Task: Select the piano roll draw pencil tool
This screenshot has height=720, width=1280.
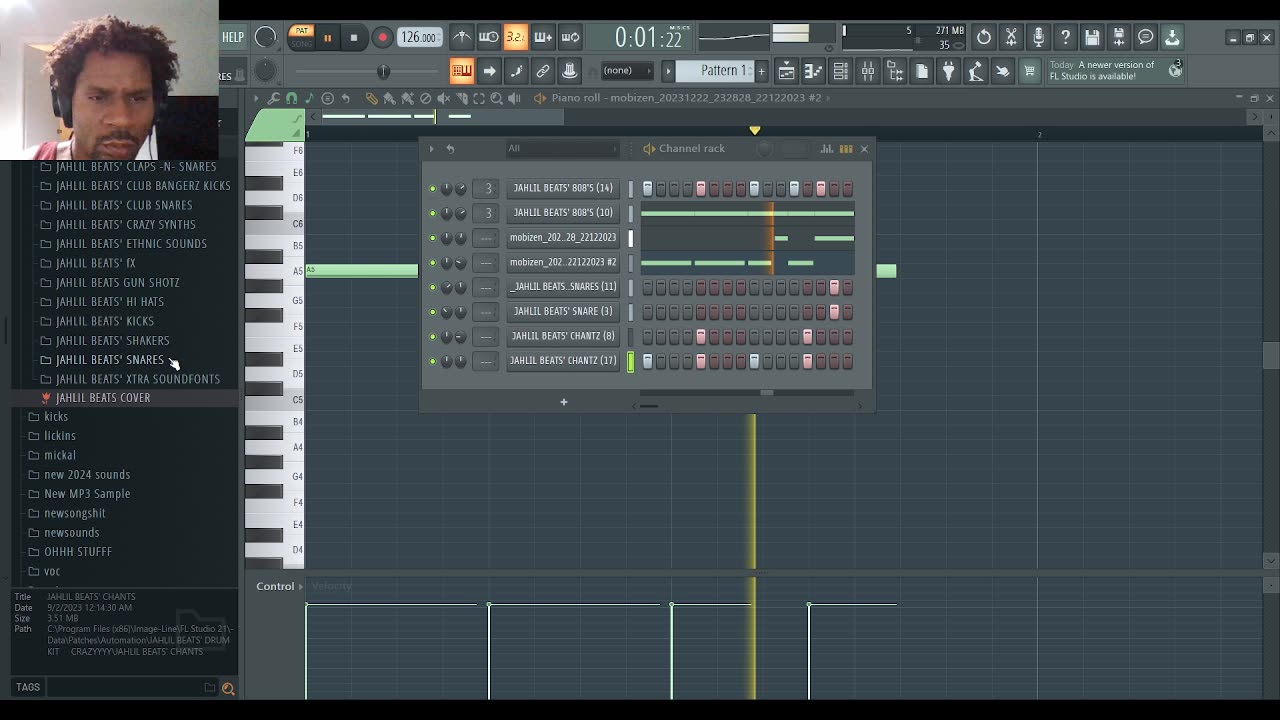Action: pos(371,98)
